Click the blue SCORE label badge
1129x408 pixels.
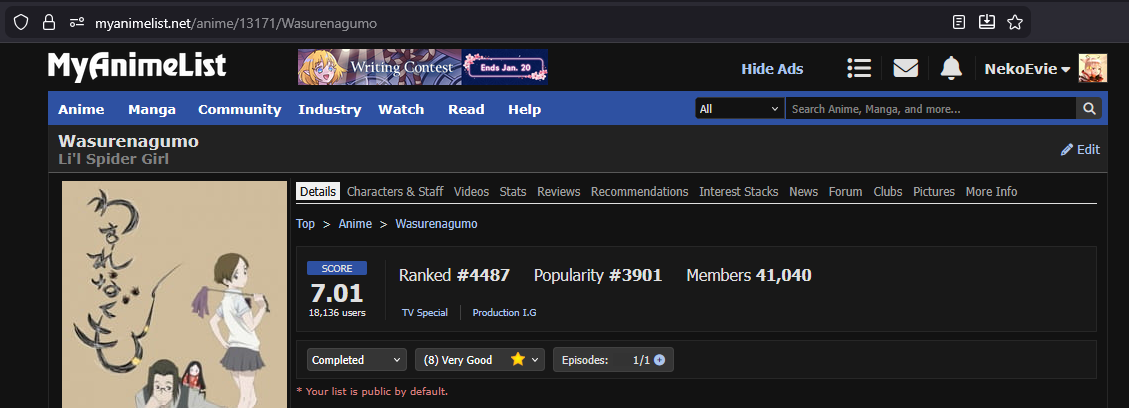click(337, 268)
